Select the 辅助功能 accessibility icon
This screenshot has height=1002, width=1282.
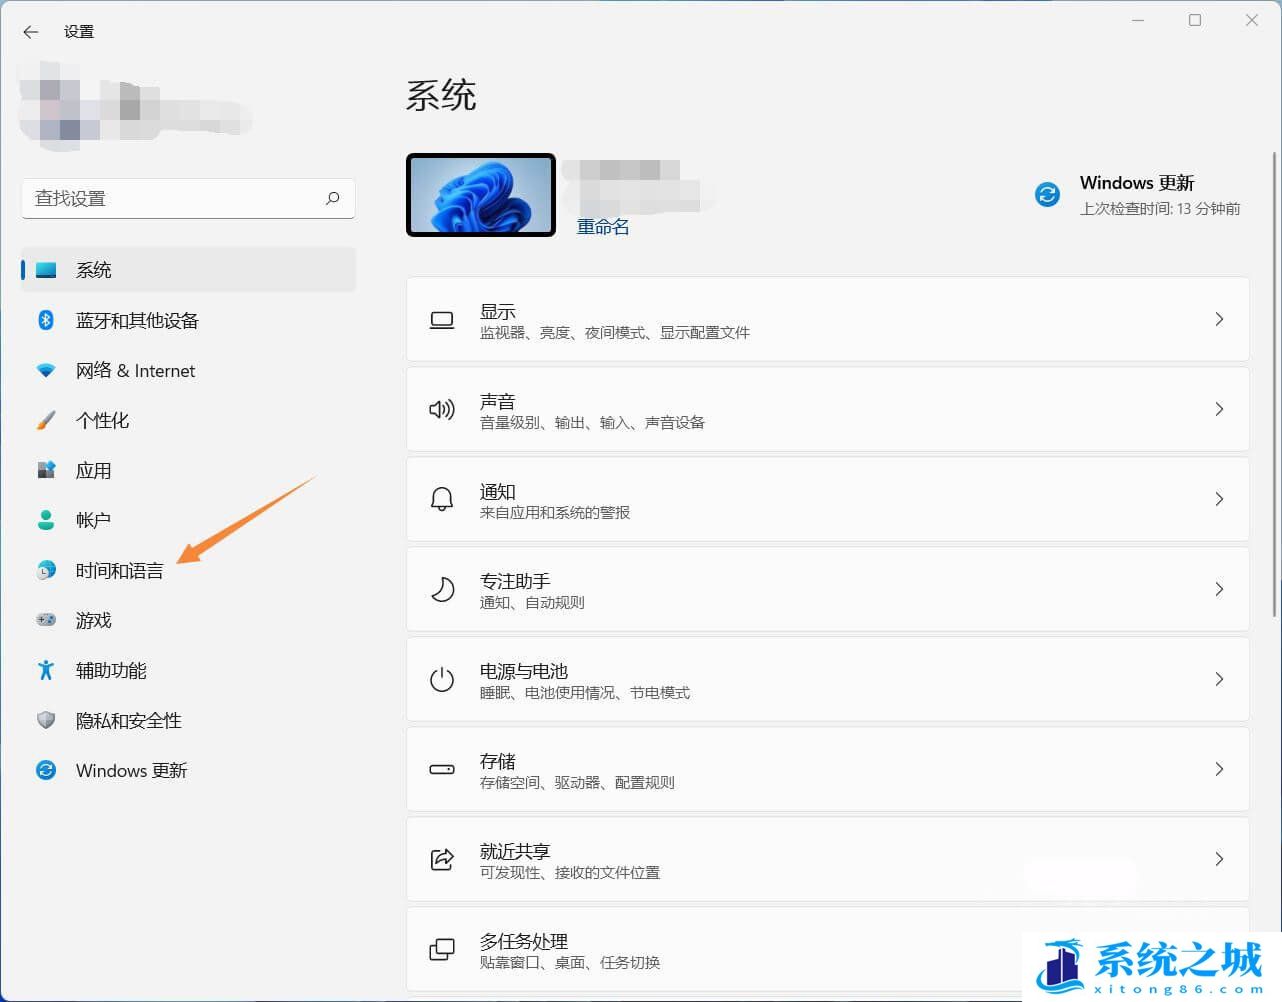click(x=46, y=670)
